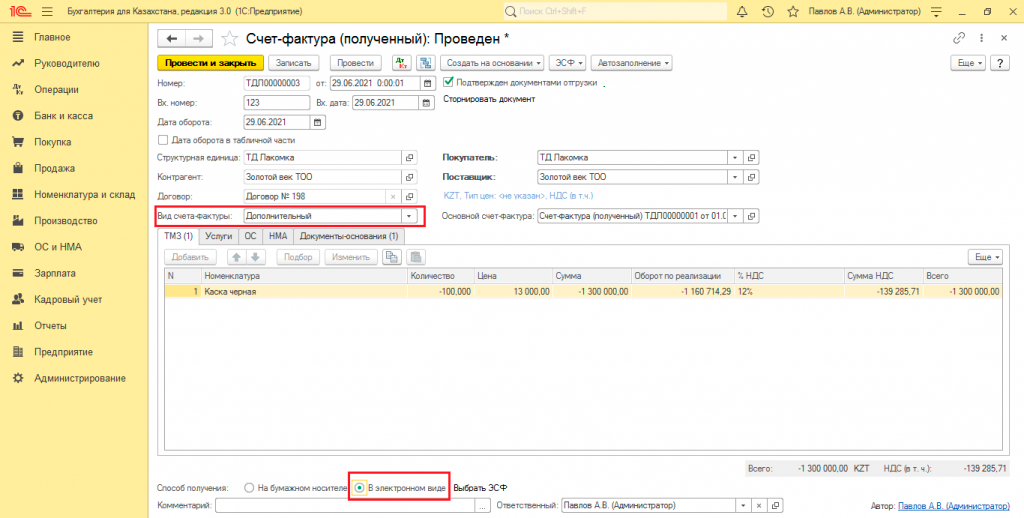This screenshot has height=518, width=1024.
Task: Open Ответственный record icon
Action: click(775, 506)
